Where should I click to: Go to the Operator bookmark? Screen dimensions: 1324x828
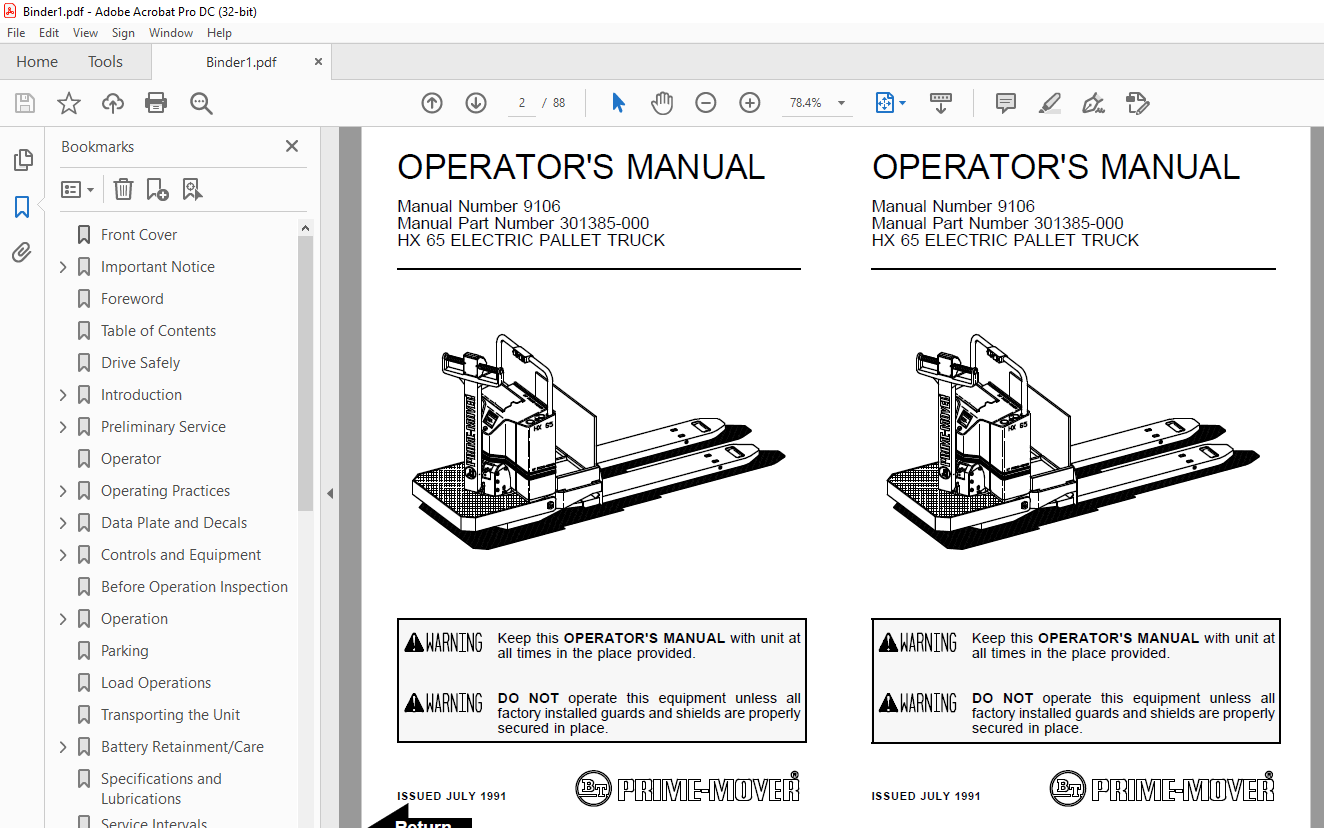pyautogui.click(x=131, y=459)
